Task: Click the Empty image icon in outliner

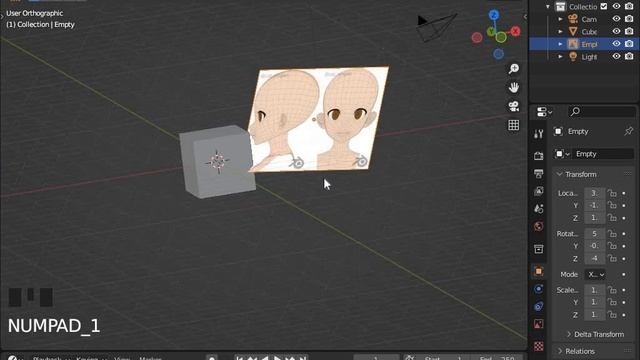Action: coord(573,44)
